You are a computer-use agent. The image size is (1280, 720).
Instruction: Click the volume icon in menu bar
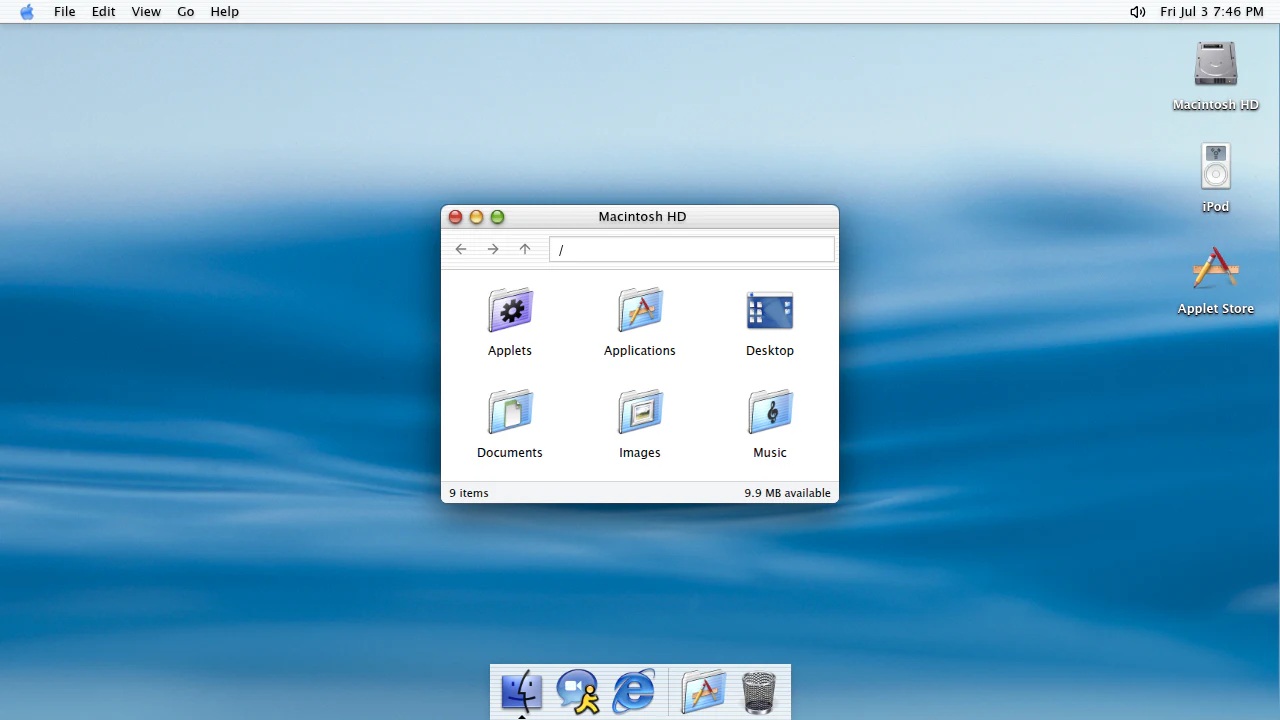(1138, 12)
